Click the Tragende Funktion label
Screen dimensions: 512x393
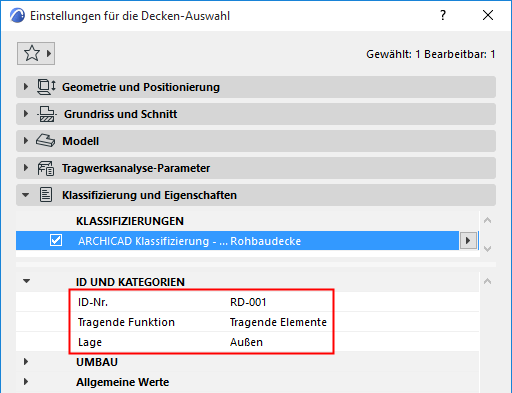point(126,322)
